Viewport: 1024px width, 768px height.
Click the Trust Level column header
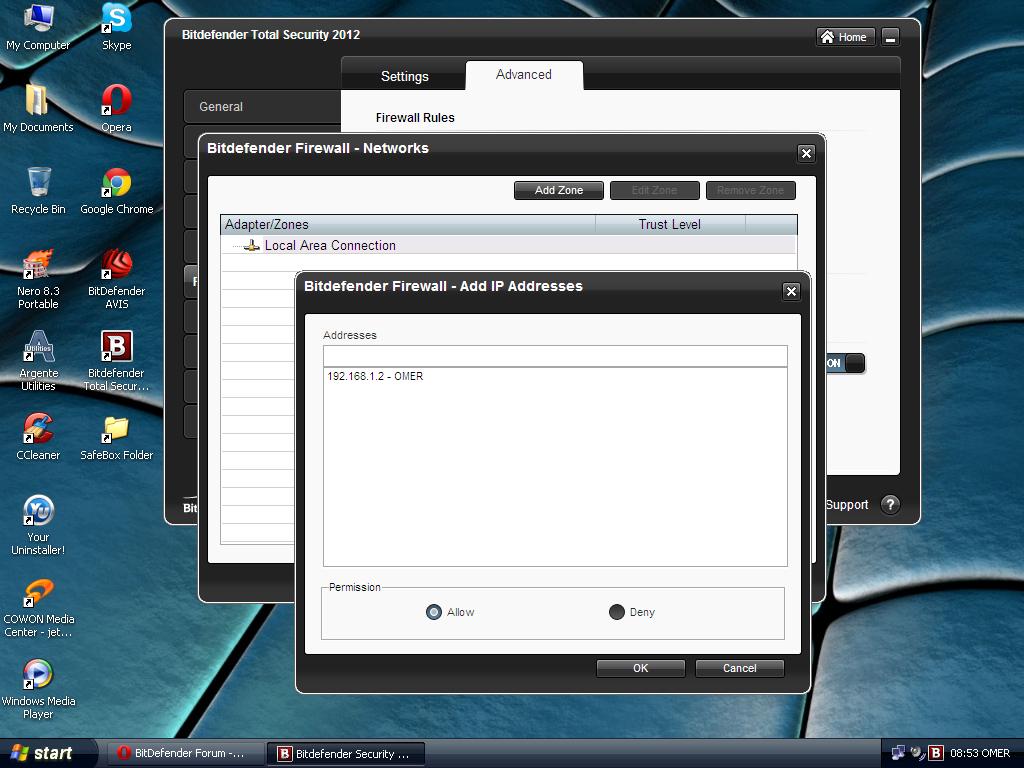tap(670, 225)
